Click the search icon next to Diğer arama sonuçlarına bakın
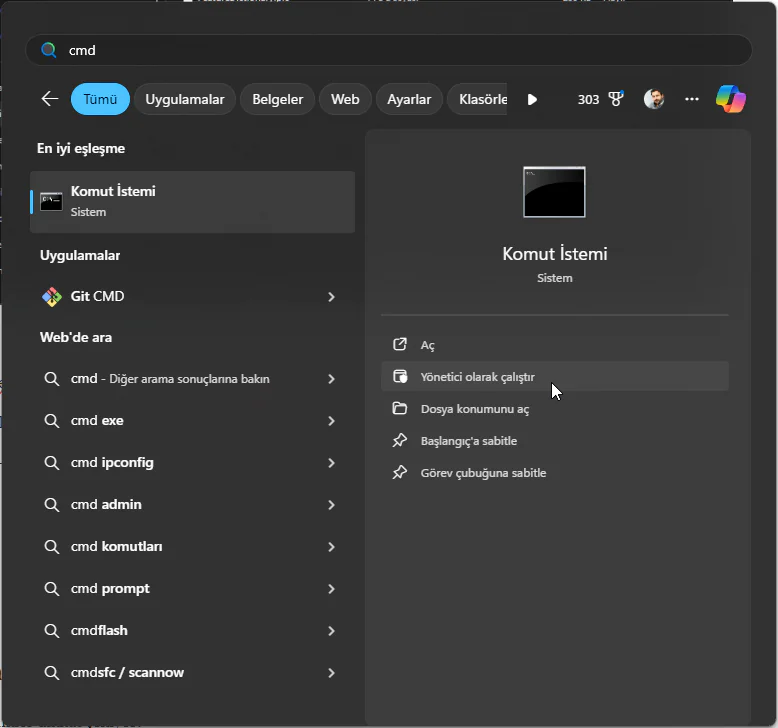The width and height of the screenshot is (778, 728). tap(52, 379)
